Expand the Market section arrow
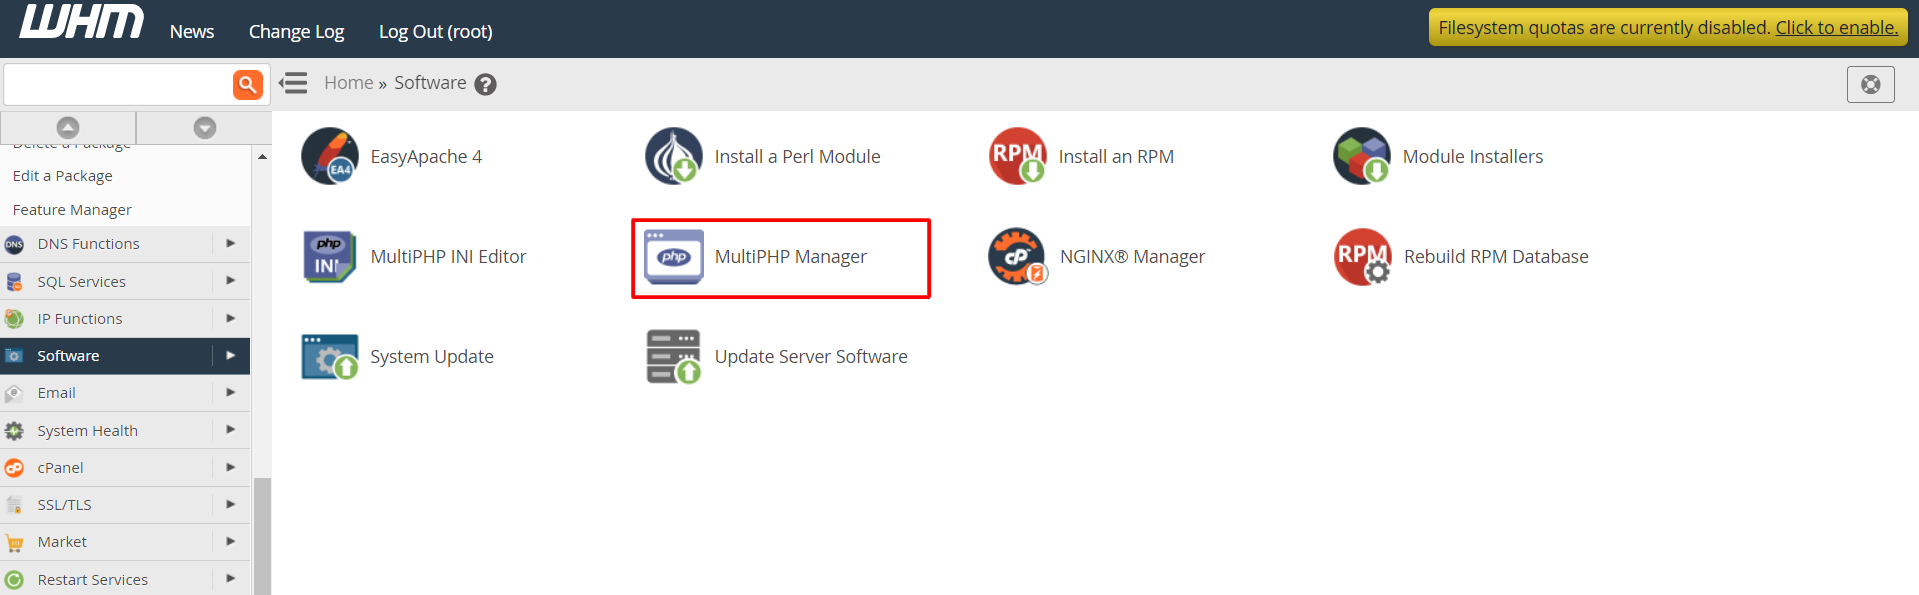This screenshot has height=595, width=1919. 231,541
